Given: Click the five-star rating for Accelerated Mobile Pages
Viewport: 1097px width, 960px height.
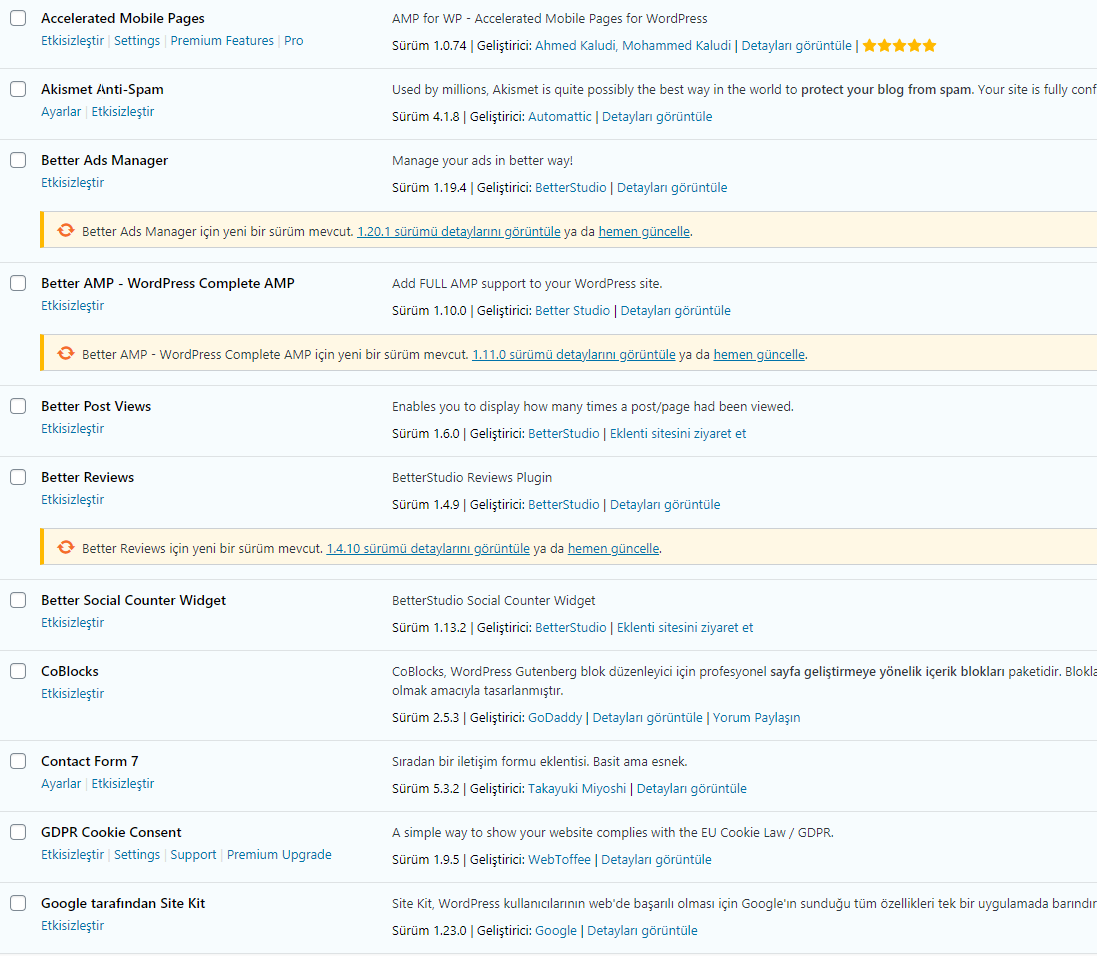Looking at the screenshot, I should click(899, 45).
